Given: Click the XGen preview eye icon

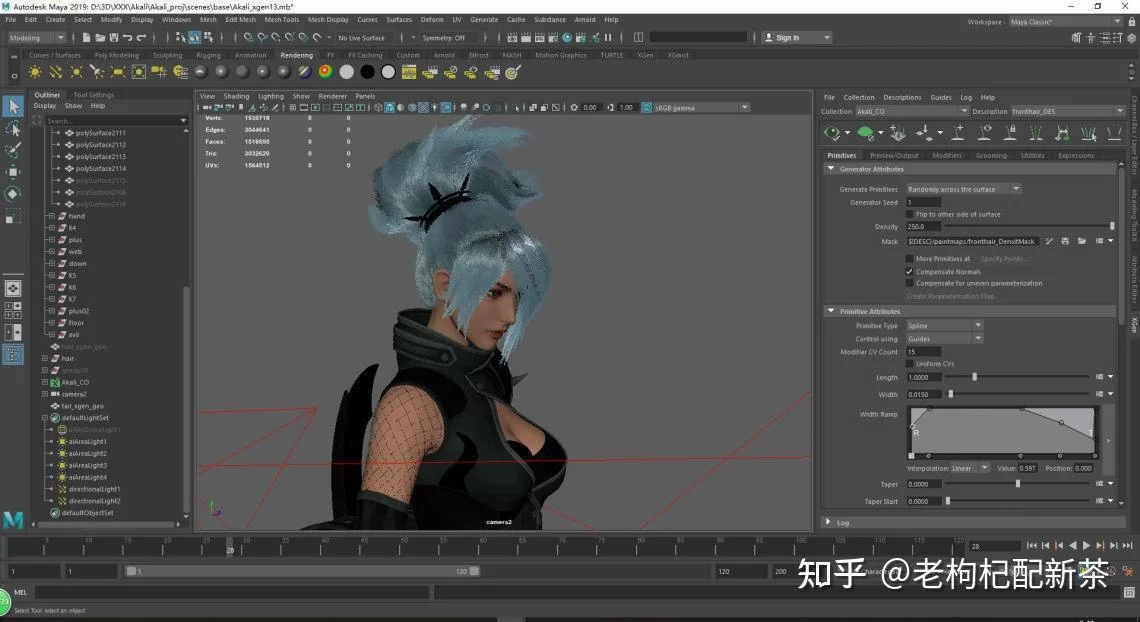Looking at the screenshot, I should pyautogui.click(x=832, y=132).
